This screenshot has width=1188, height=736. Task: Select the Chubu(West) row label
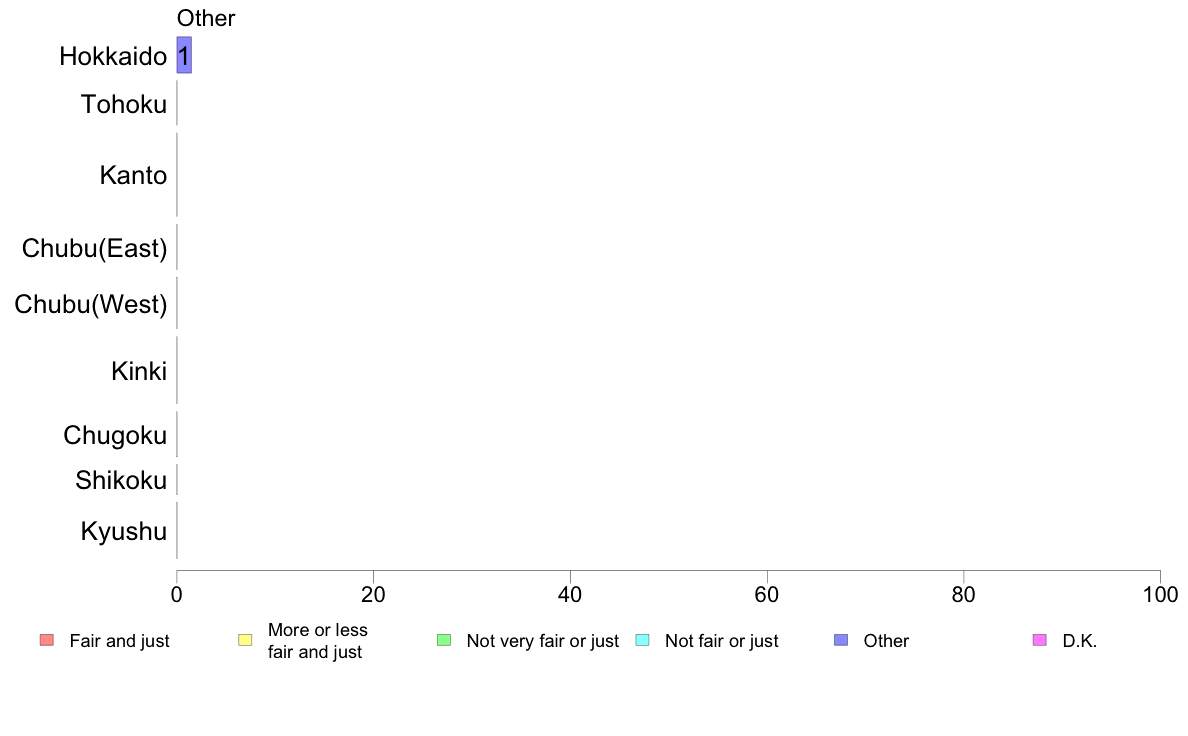tap(90, 304)
